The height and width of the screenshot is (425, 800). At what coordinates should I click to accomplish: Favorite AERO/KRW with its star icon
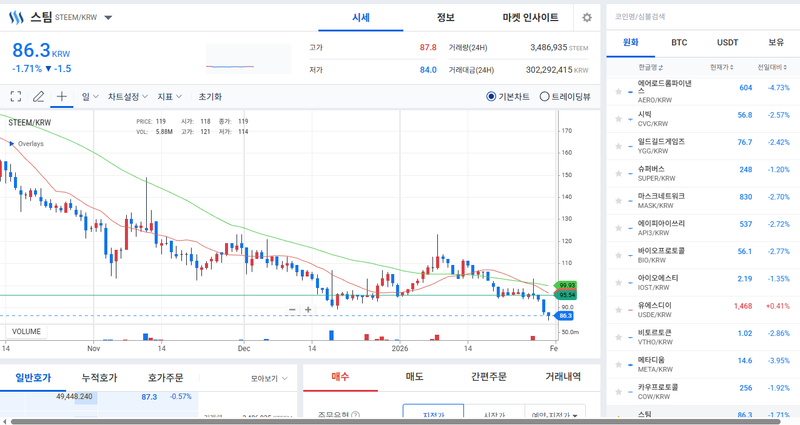click(619, 88)
